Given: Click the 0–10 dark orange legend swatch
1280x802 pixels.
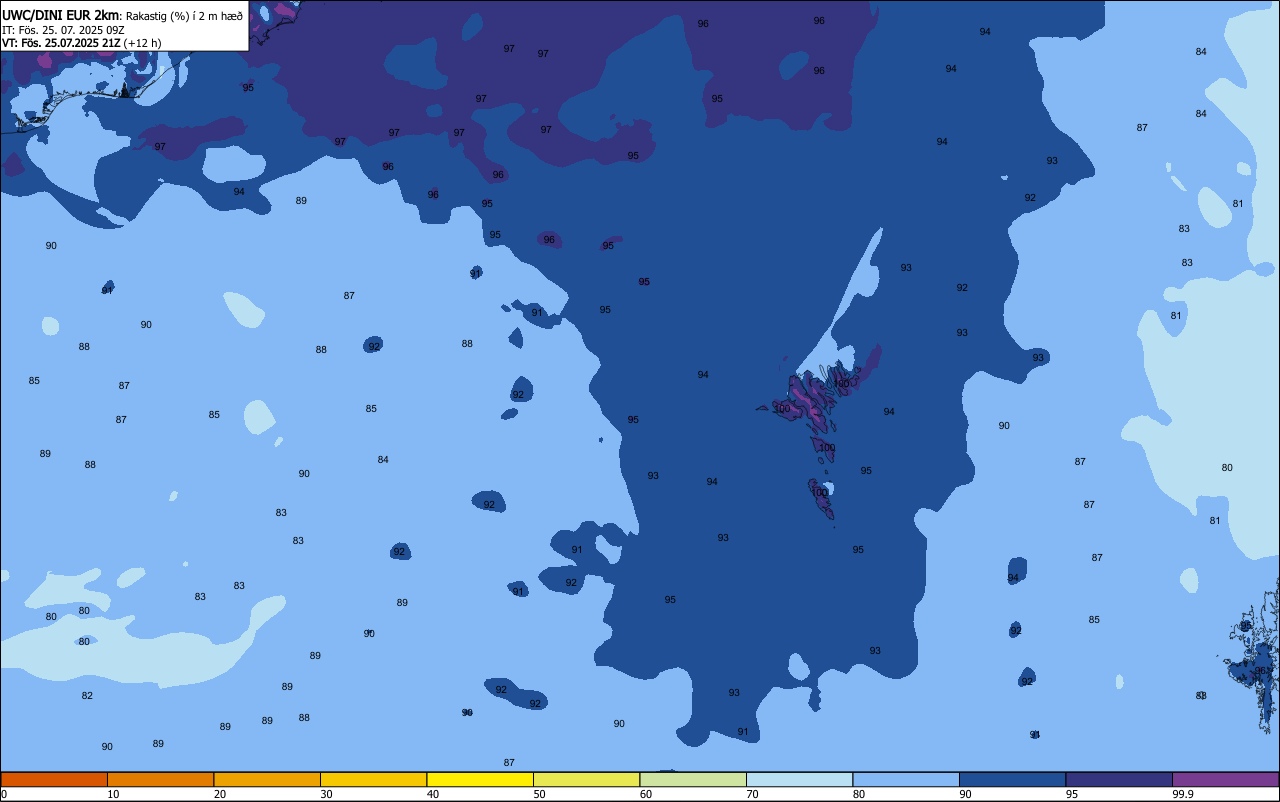Looking at the screenshot, I should point(54,779).
